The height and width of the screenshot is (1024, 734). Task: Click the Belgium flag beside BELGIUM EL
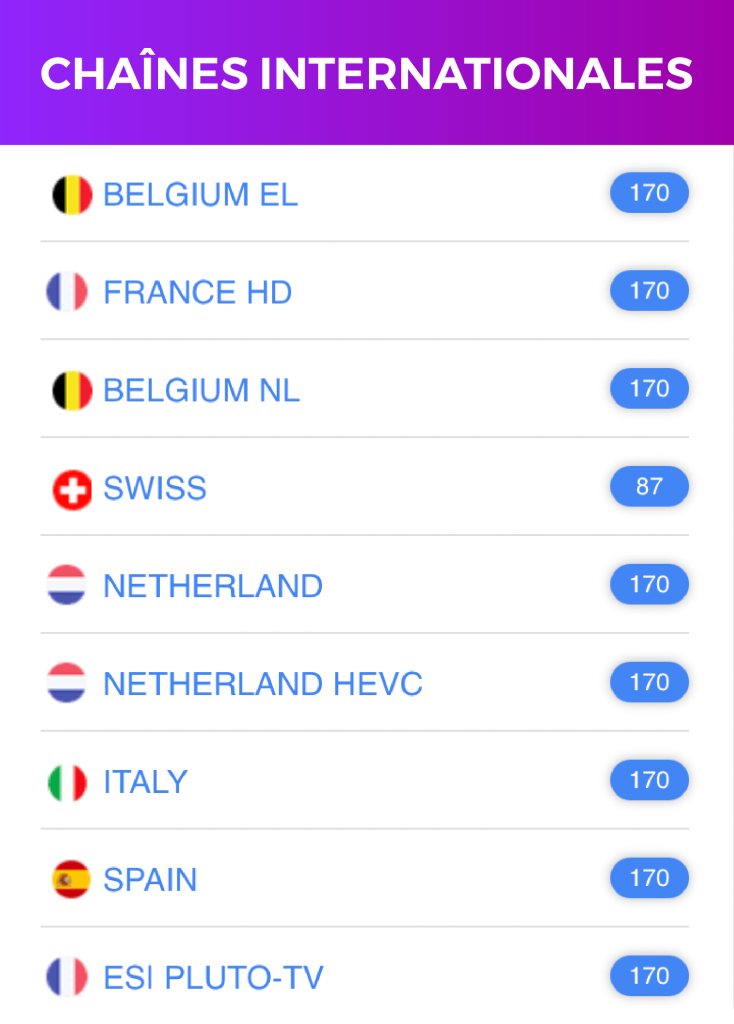[x=72, y=194]
